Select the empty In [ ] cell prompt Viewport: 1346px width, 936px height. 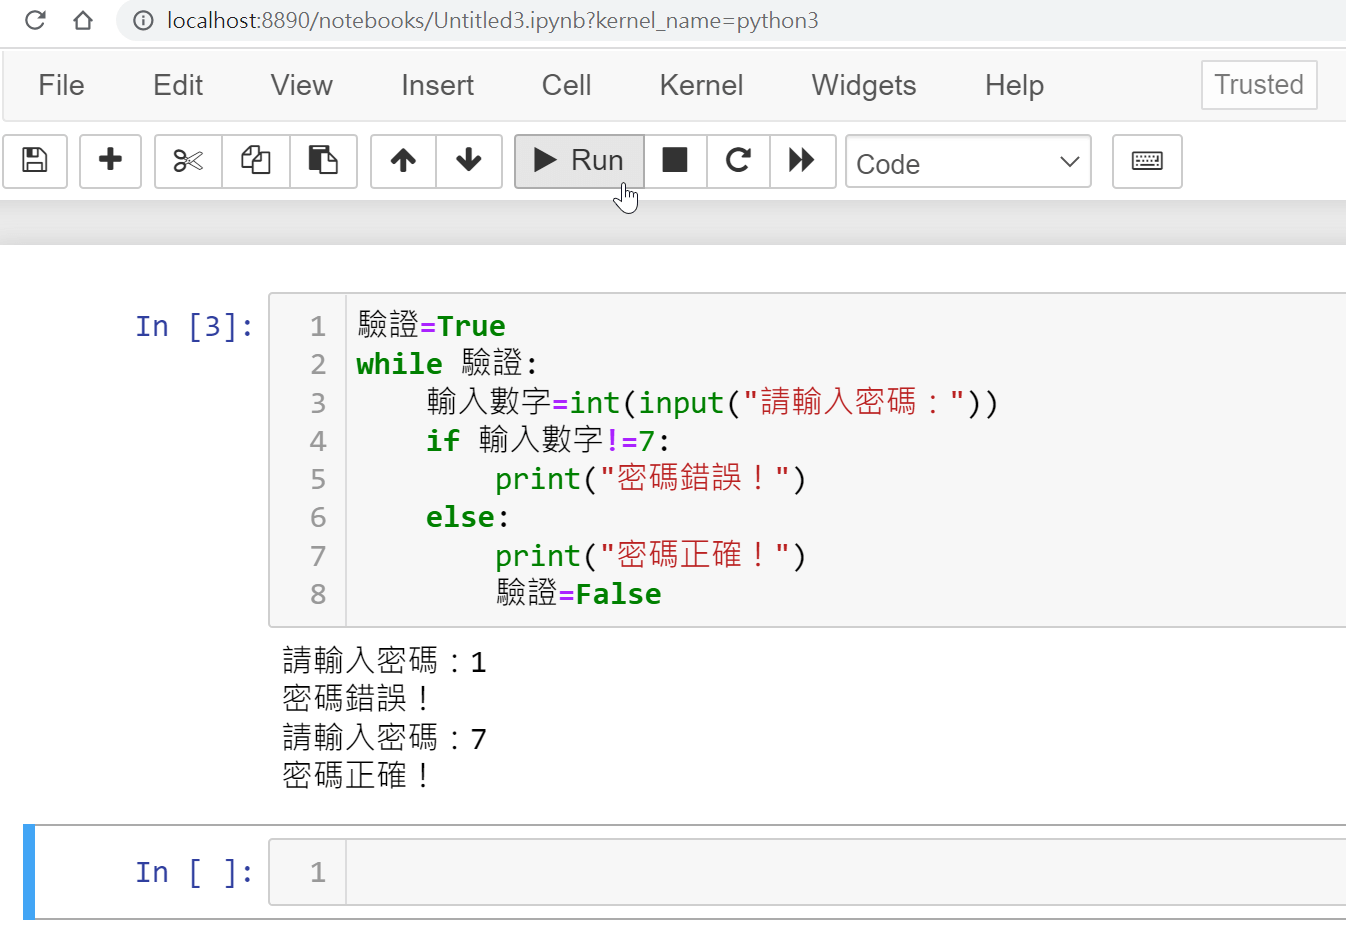[194, 872]
